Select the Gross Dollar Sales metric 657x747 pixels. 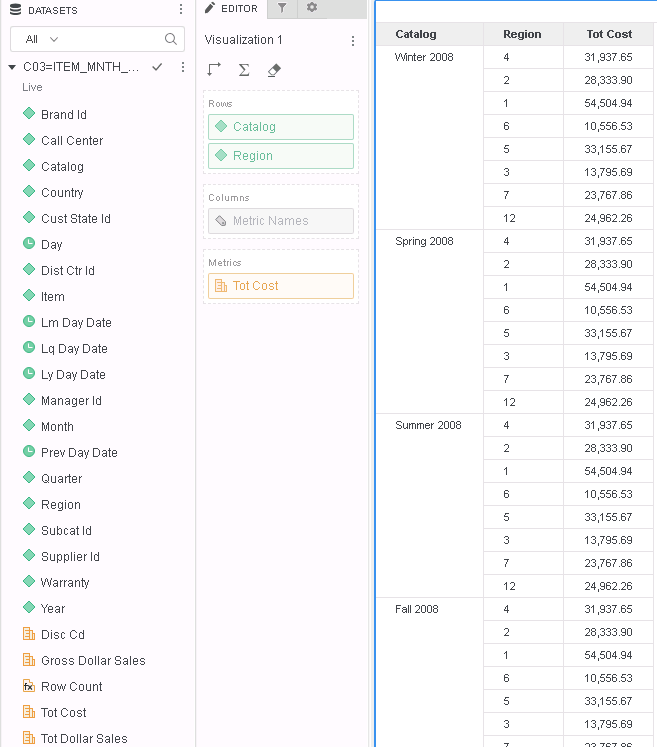(93, 661)
